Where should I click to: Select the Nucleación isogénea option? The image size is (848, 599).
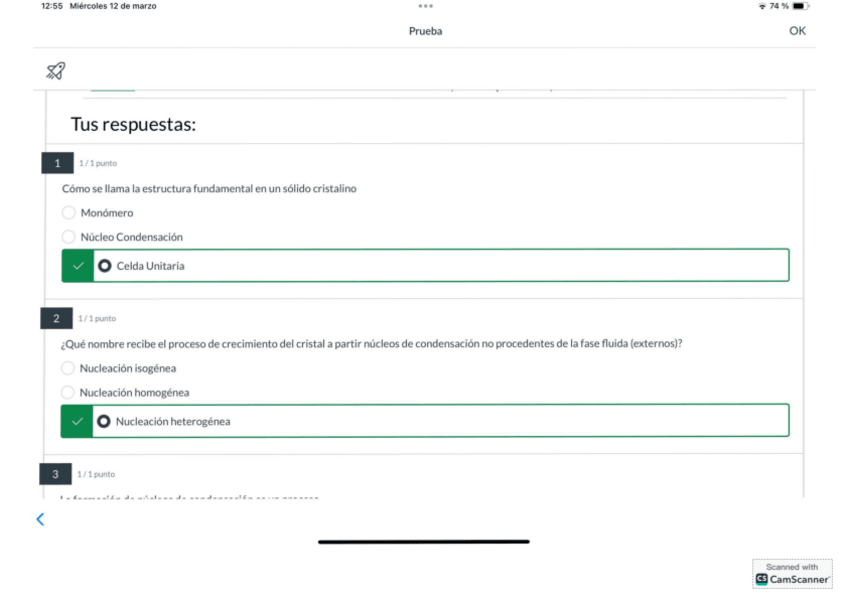pyautogui.click(x=68, y=368)
